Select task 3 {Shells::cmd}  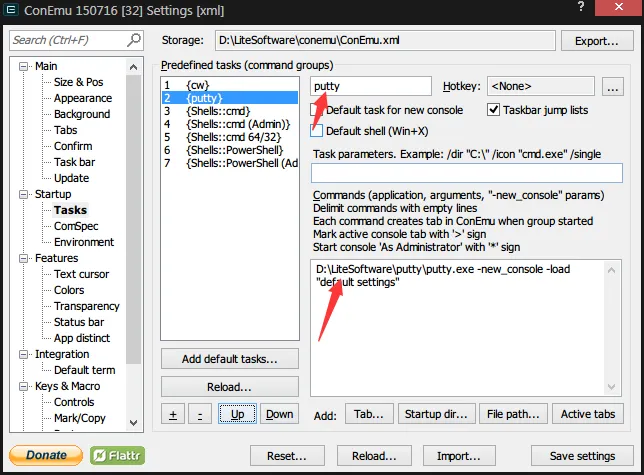point(230,111)
